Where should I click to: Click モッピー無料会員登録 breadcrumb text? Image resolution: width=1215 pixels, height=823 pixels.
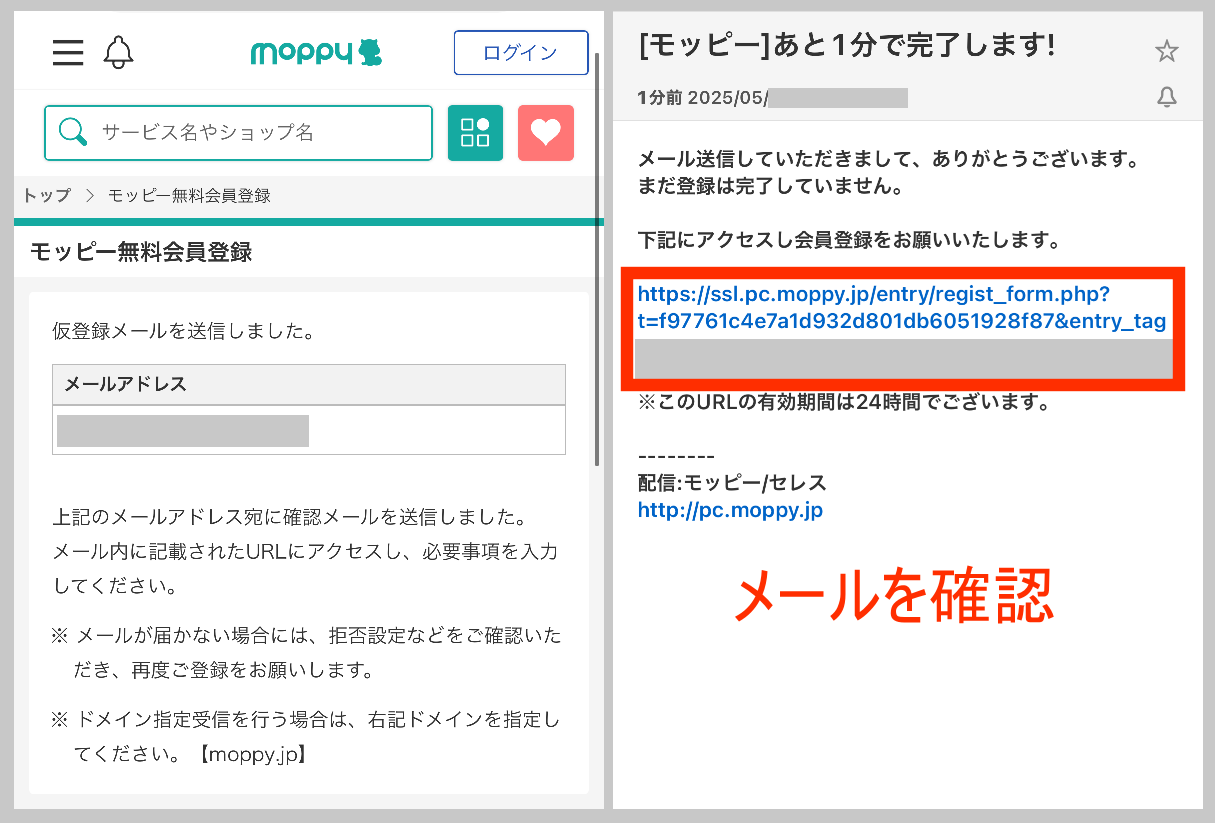189,195
